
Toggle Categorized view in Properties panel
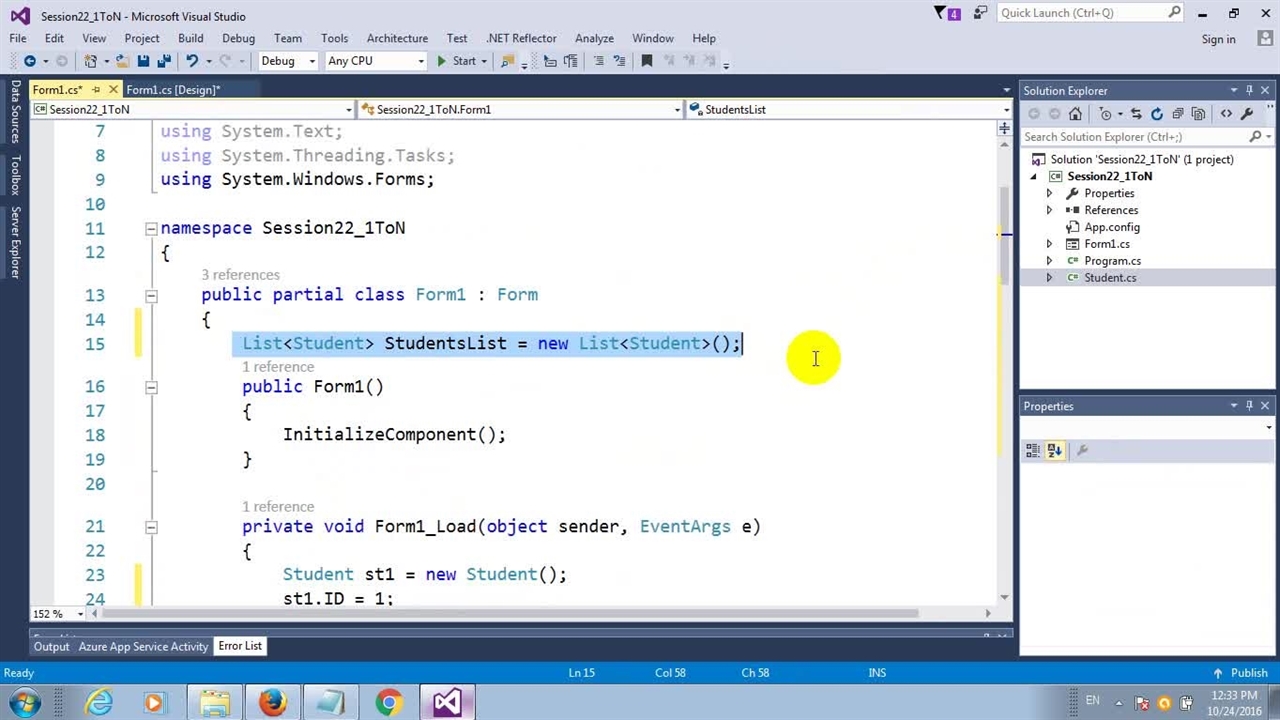click(1033, 451)
